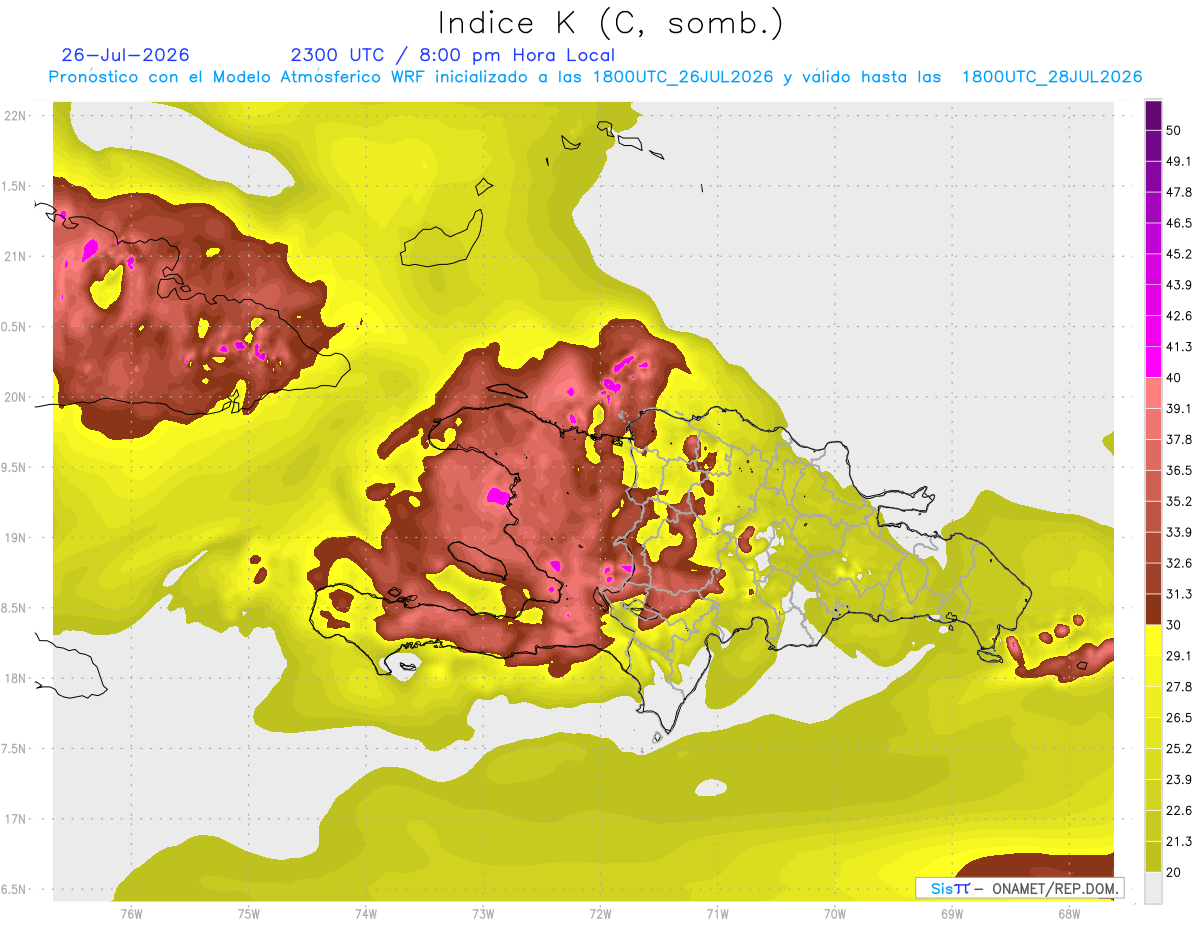This screenshot has width=1200, height=927.
Task: Click legend value "33.9"
Action: (1179, 532)
